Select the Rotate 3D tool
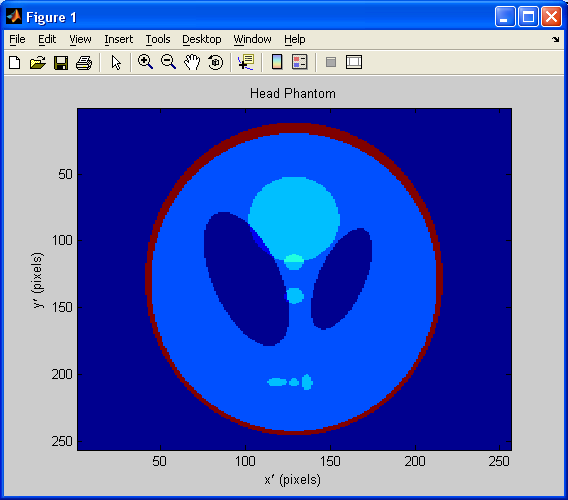This screenshot has height=500, width=568. (216, 62)
